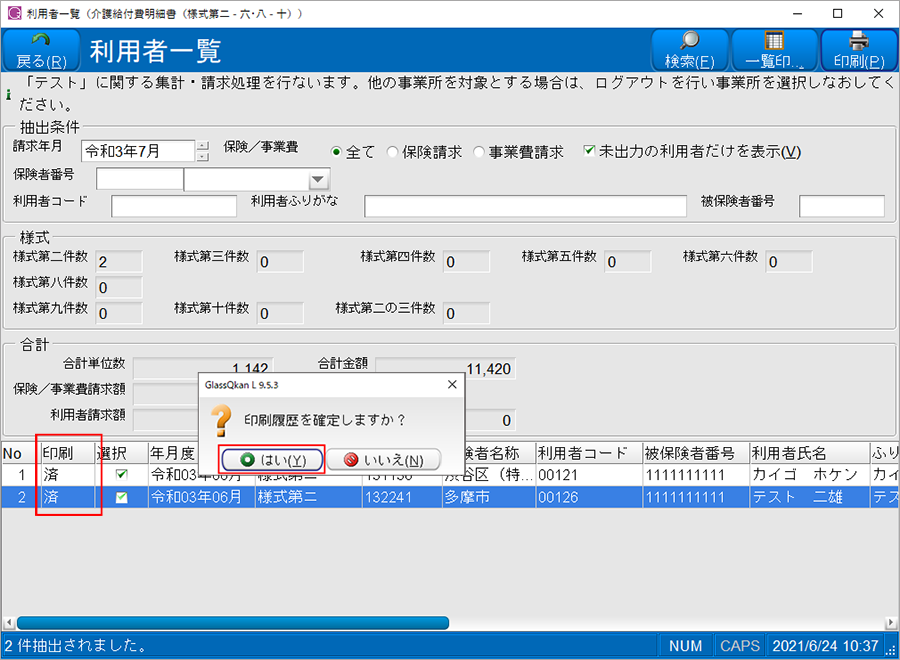The image size is (900, 660).
Task: Confirm with はい(Y) in dialog
Action: pos(272,460)
